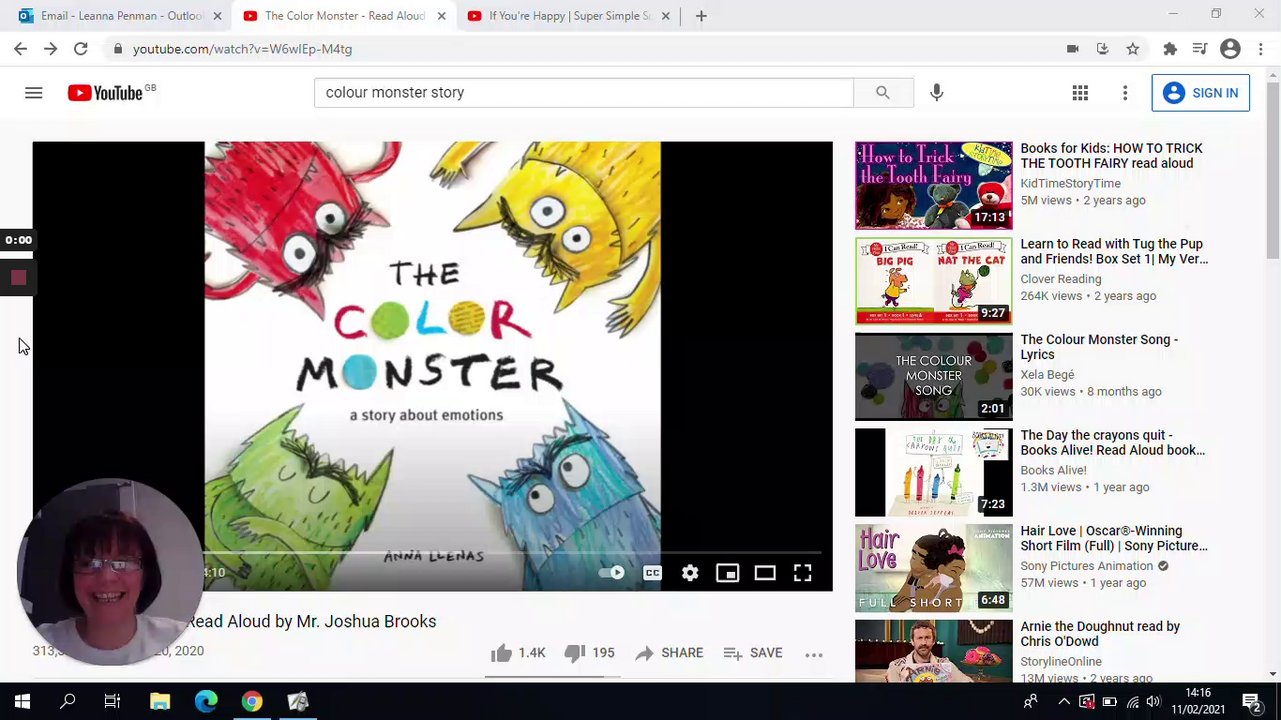This screenshot has height=720, width=1281.
Task: Show hidden system tray icons
Action: pyautogui.click(x=1064, y=702)
